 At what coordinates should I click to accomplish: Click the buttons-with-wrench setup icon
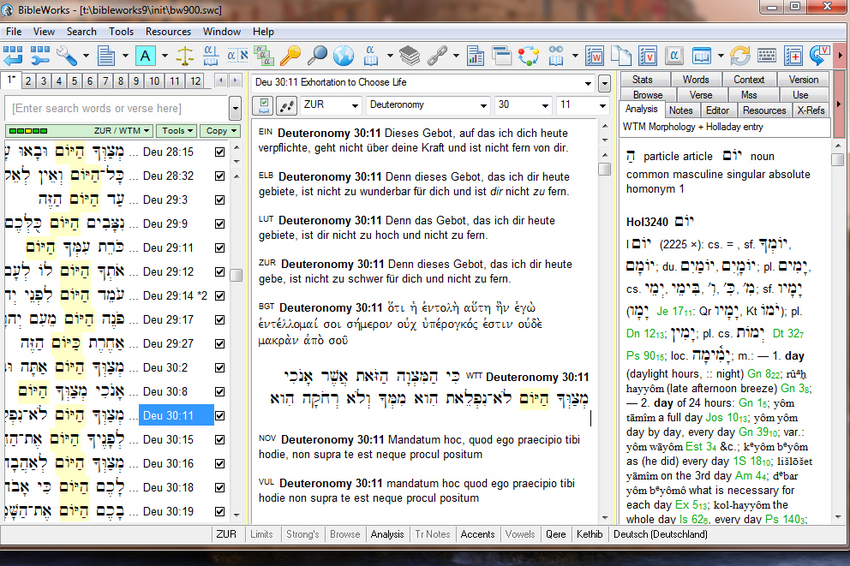[x=40, y=55]
